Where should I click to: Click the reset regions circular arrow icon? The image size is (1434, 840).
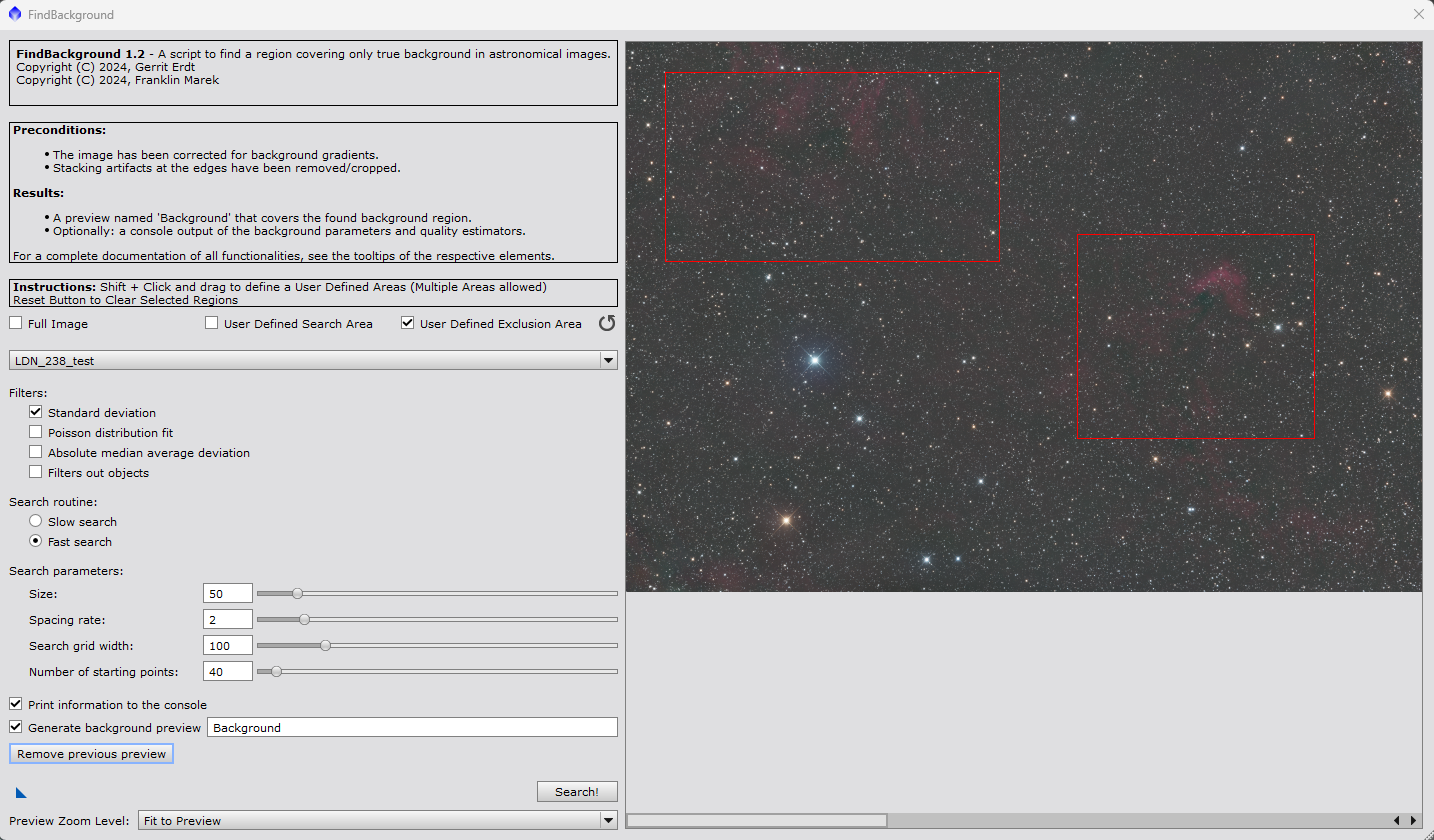pos(607,323)
